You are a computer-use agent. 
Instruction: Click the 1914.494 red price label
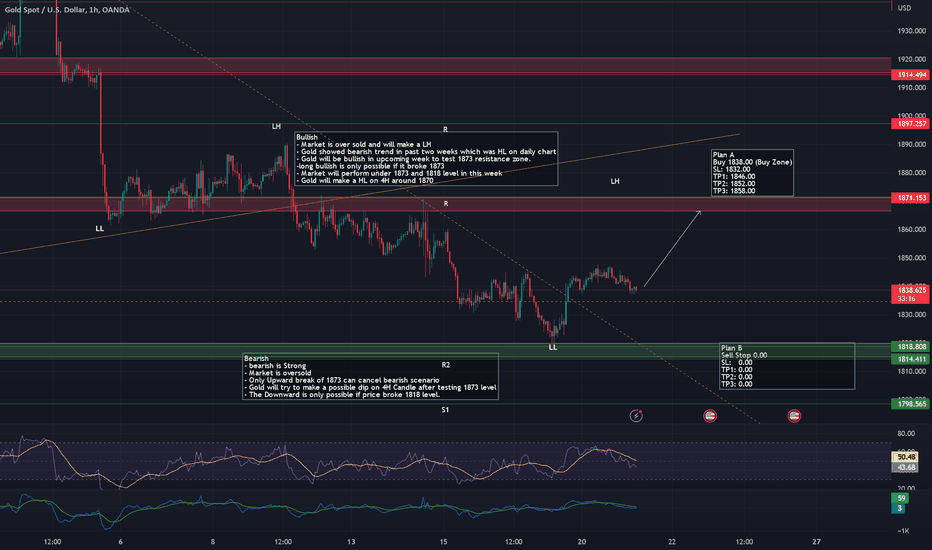(911, 75)
